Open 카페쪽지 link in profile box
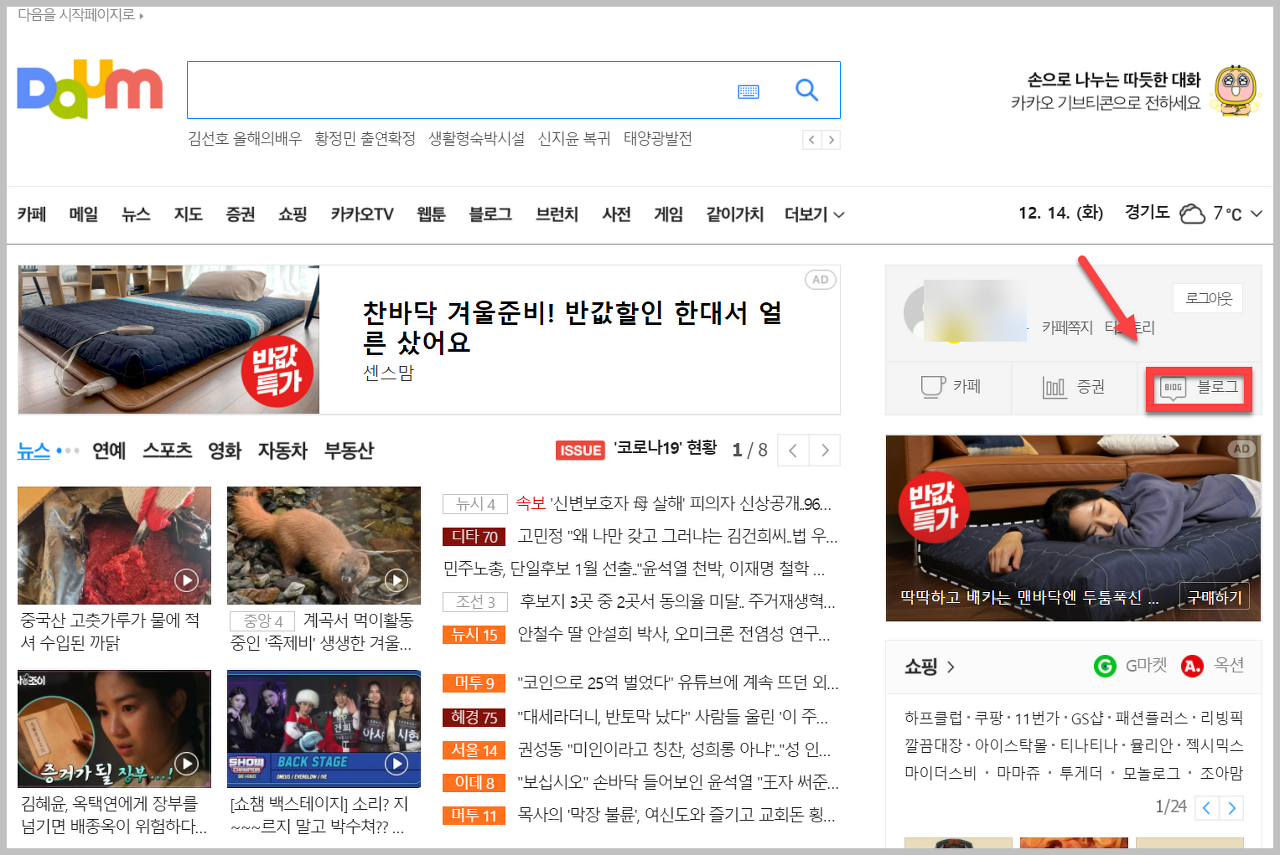Viewport: 1280px width, 855px height. coord(1067,327)
